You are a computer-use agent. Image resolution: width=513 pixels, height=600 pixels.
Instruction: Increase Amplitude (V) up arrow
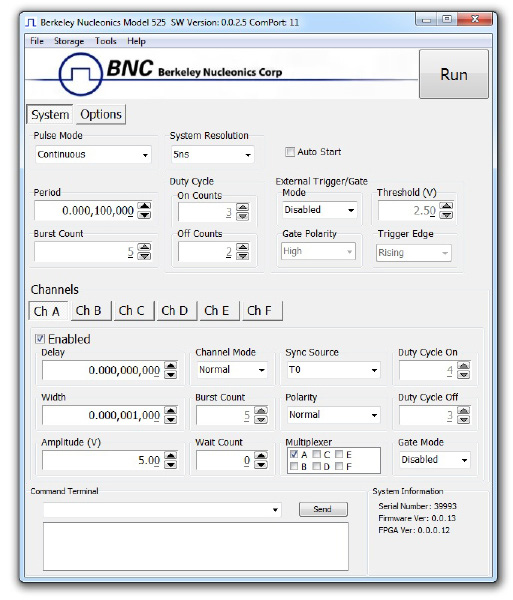point(171,455)
